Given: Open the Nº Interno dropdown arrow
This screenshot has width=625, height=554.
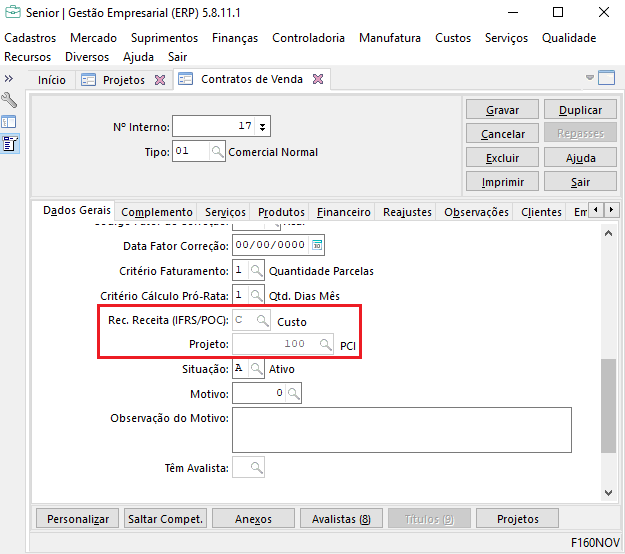Looking at the screenshot, I should click(x=262, y=126).
